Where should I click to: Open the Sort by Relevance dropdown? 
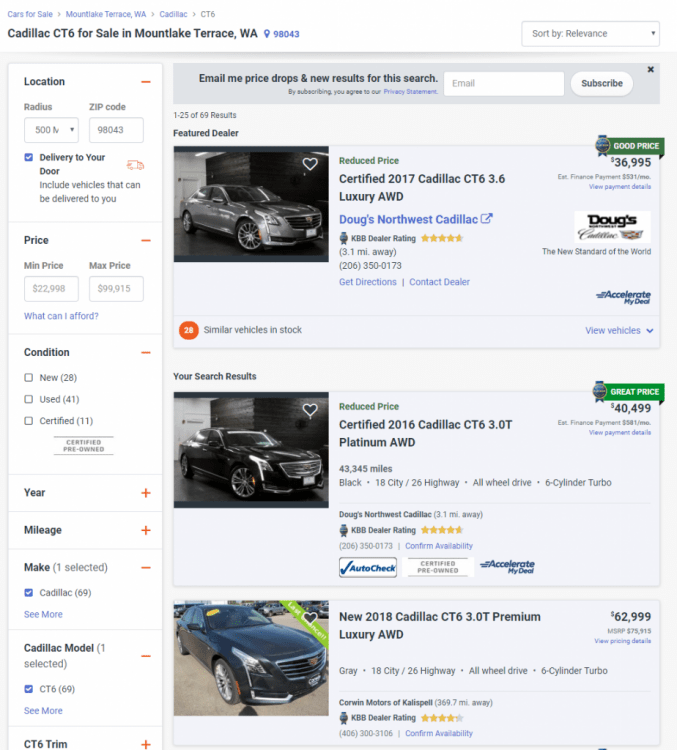[590, 34]
